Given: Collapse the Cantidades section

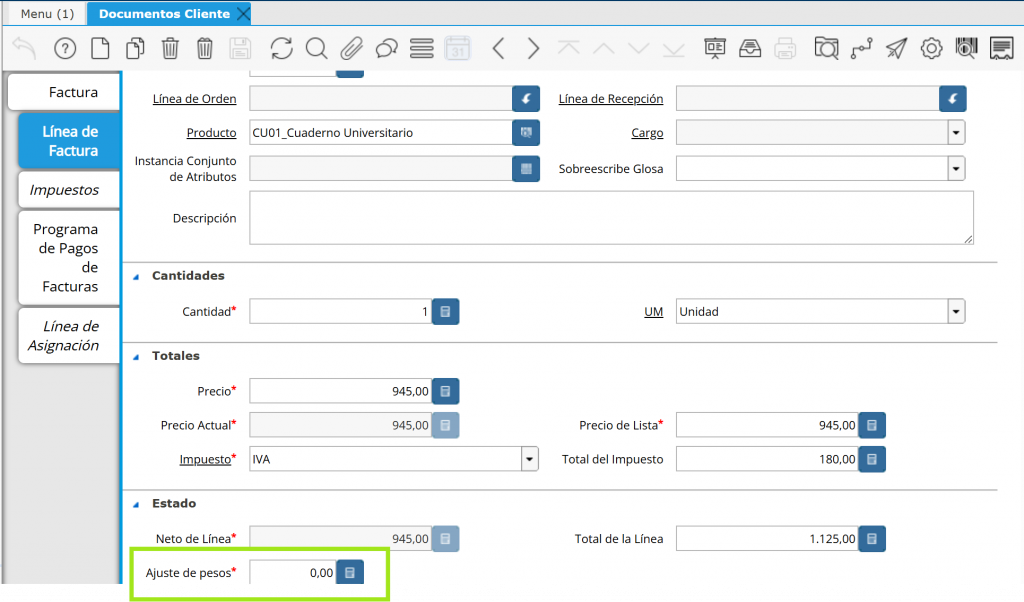Looking at the screenshot, I should tap(136, 277).
